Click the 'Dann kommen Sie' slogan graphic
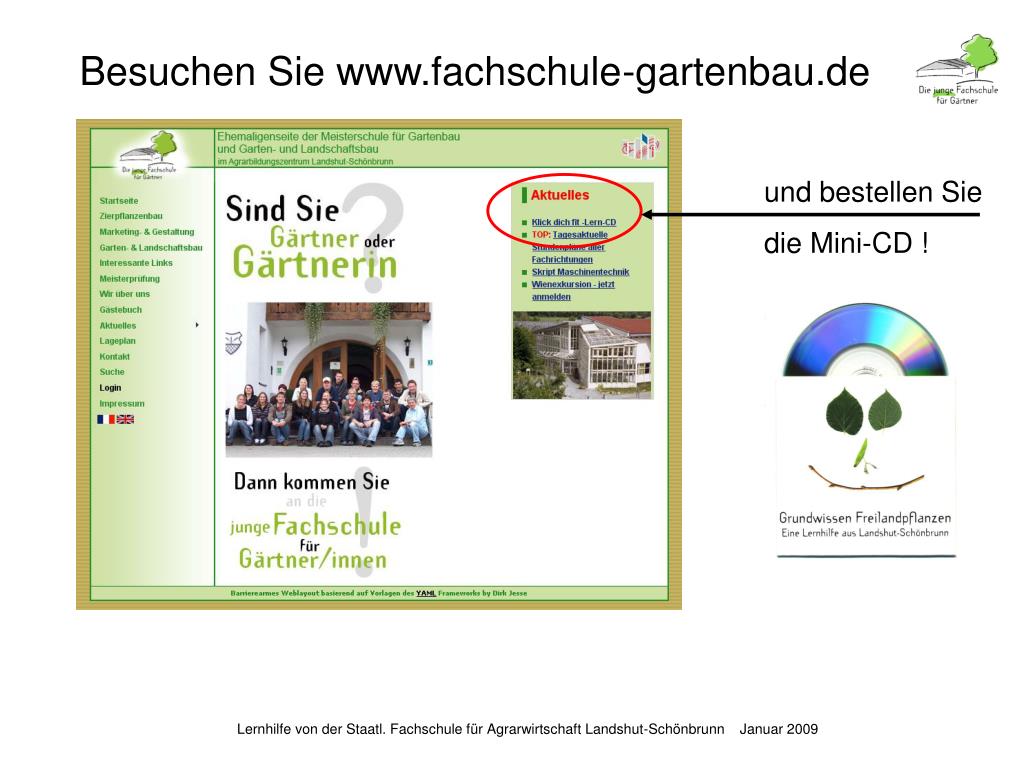 click(315, 521)
